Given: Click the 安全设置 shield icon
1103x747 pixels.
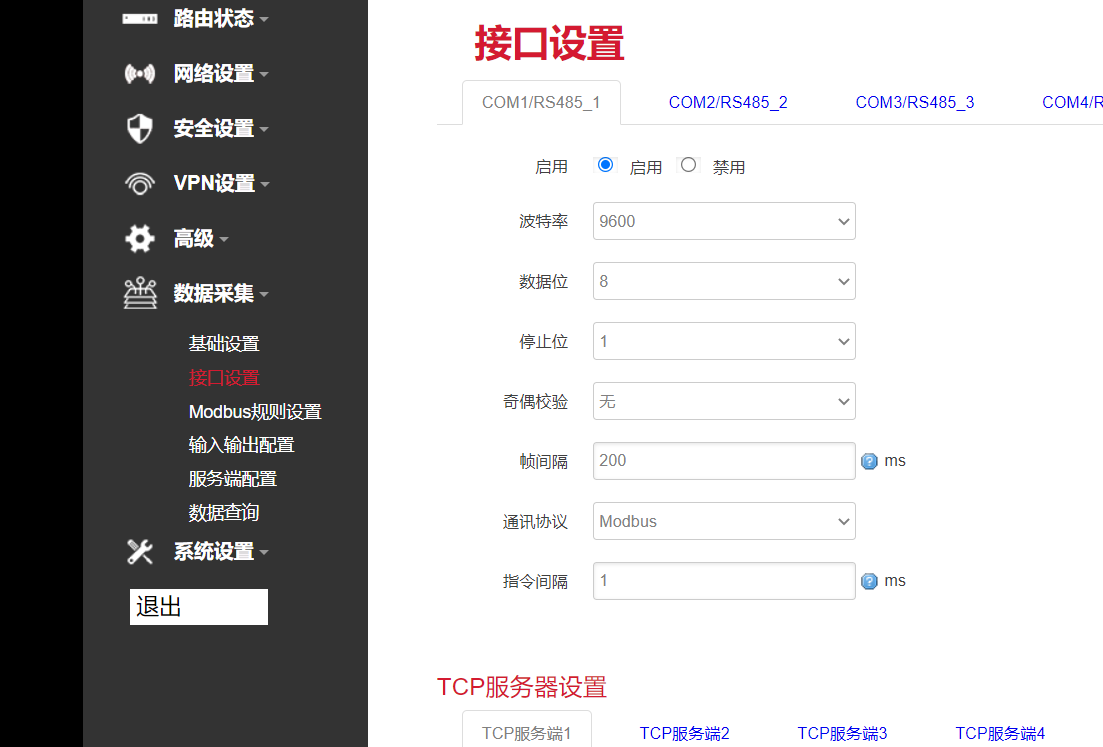Looking at the screenshot, I should (x=139, y=127).
